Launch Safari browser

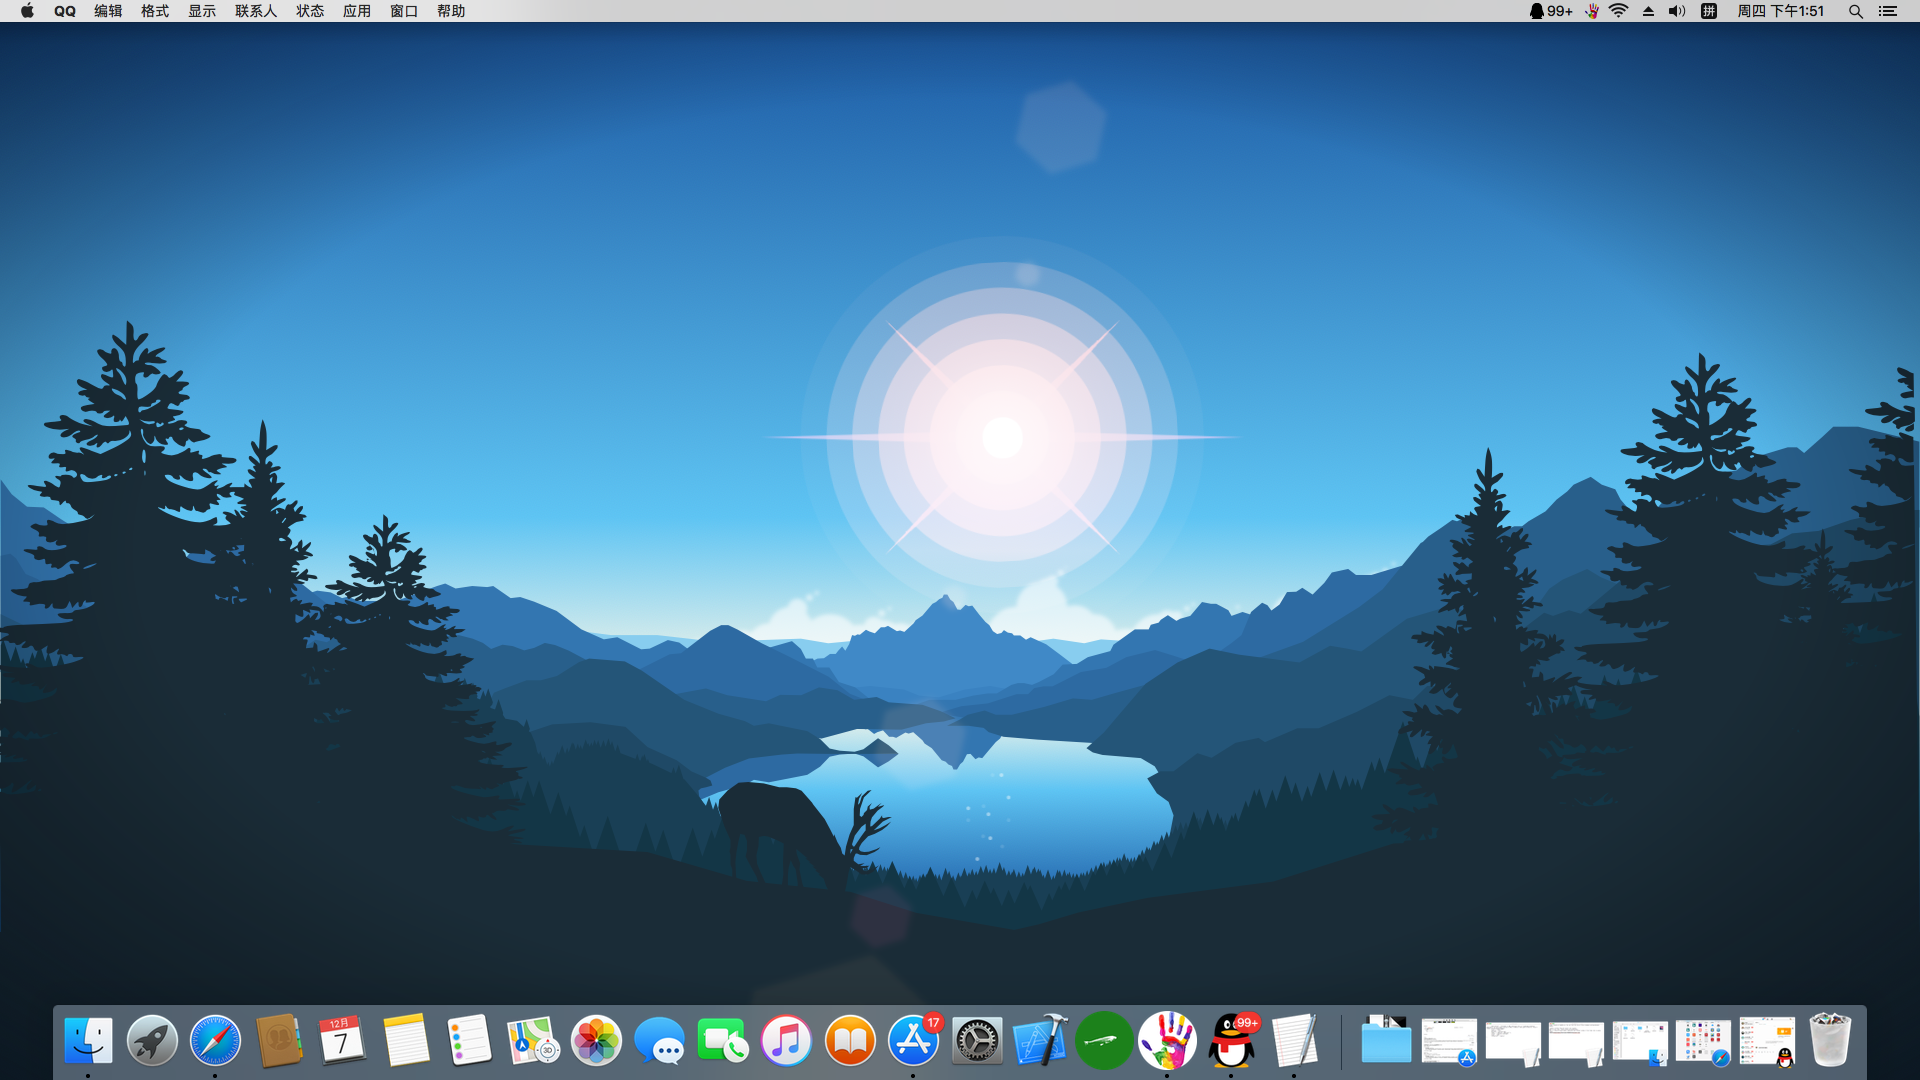tap(215, 1040)
